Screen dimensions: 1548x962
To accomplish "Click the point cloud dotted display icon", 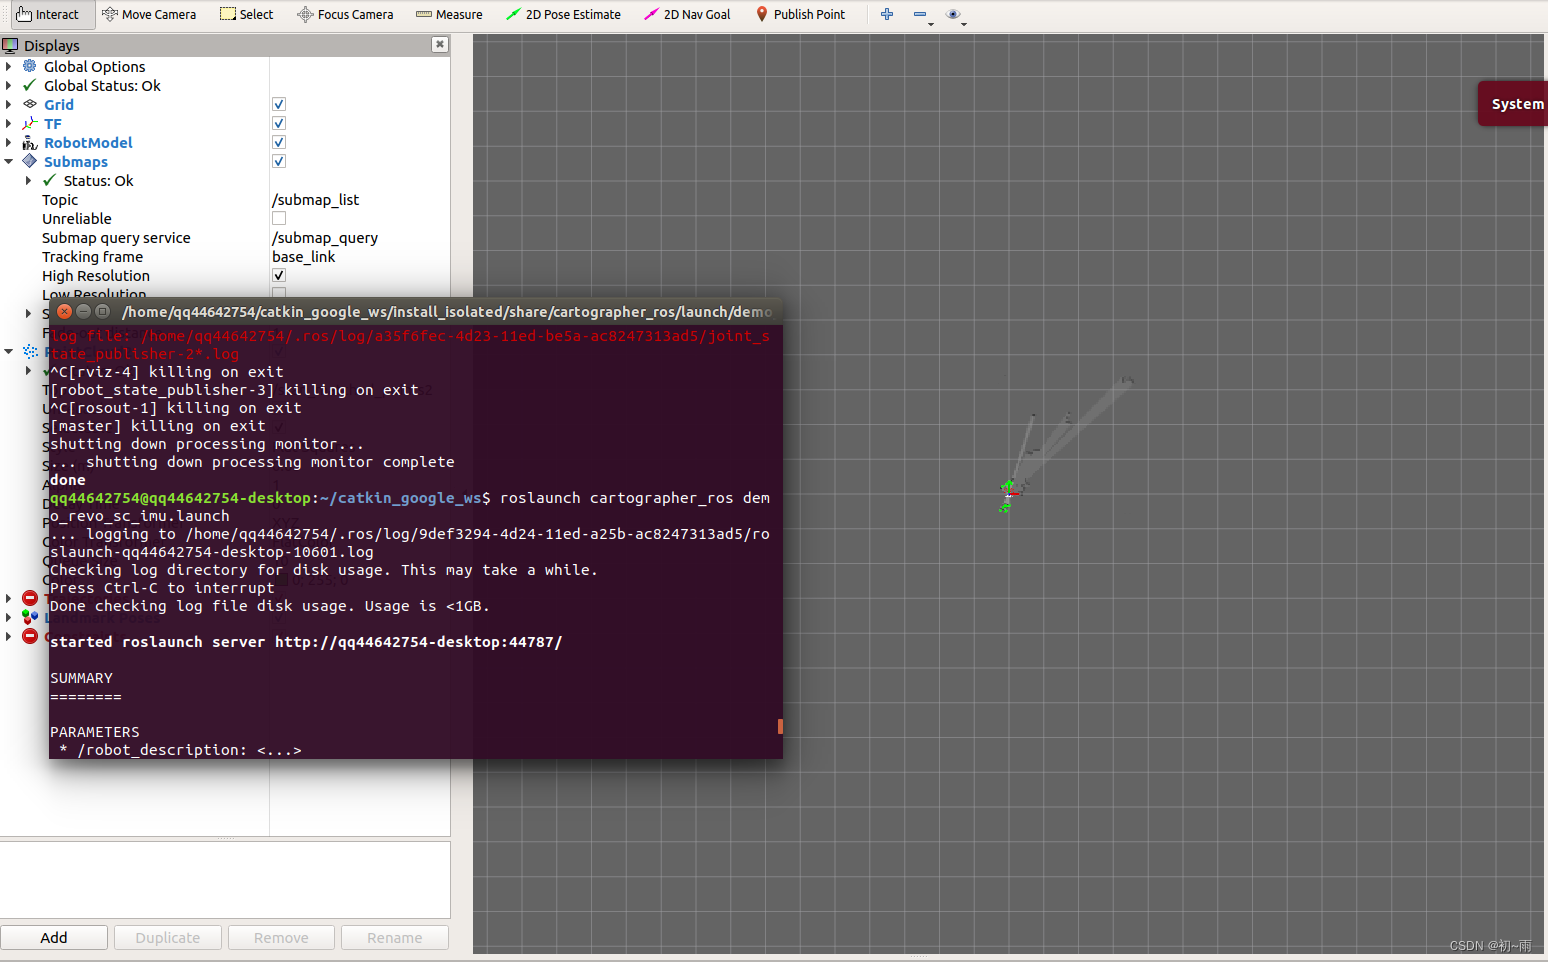I will click(30, 352).
